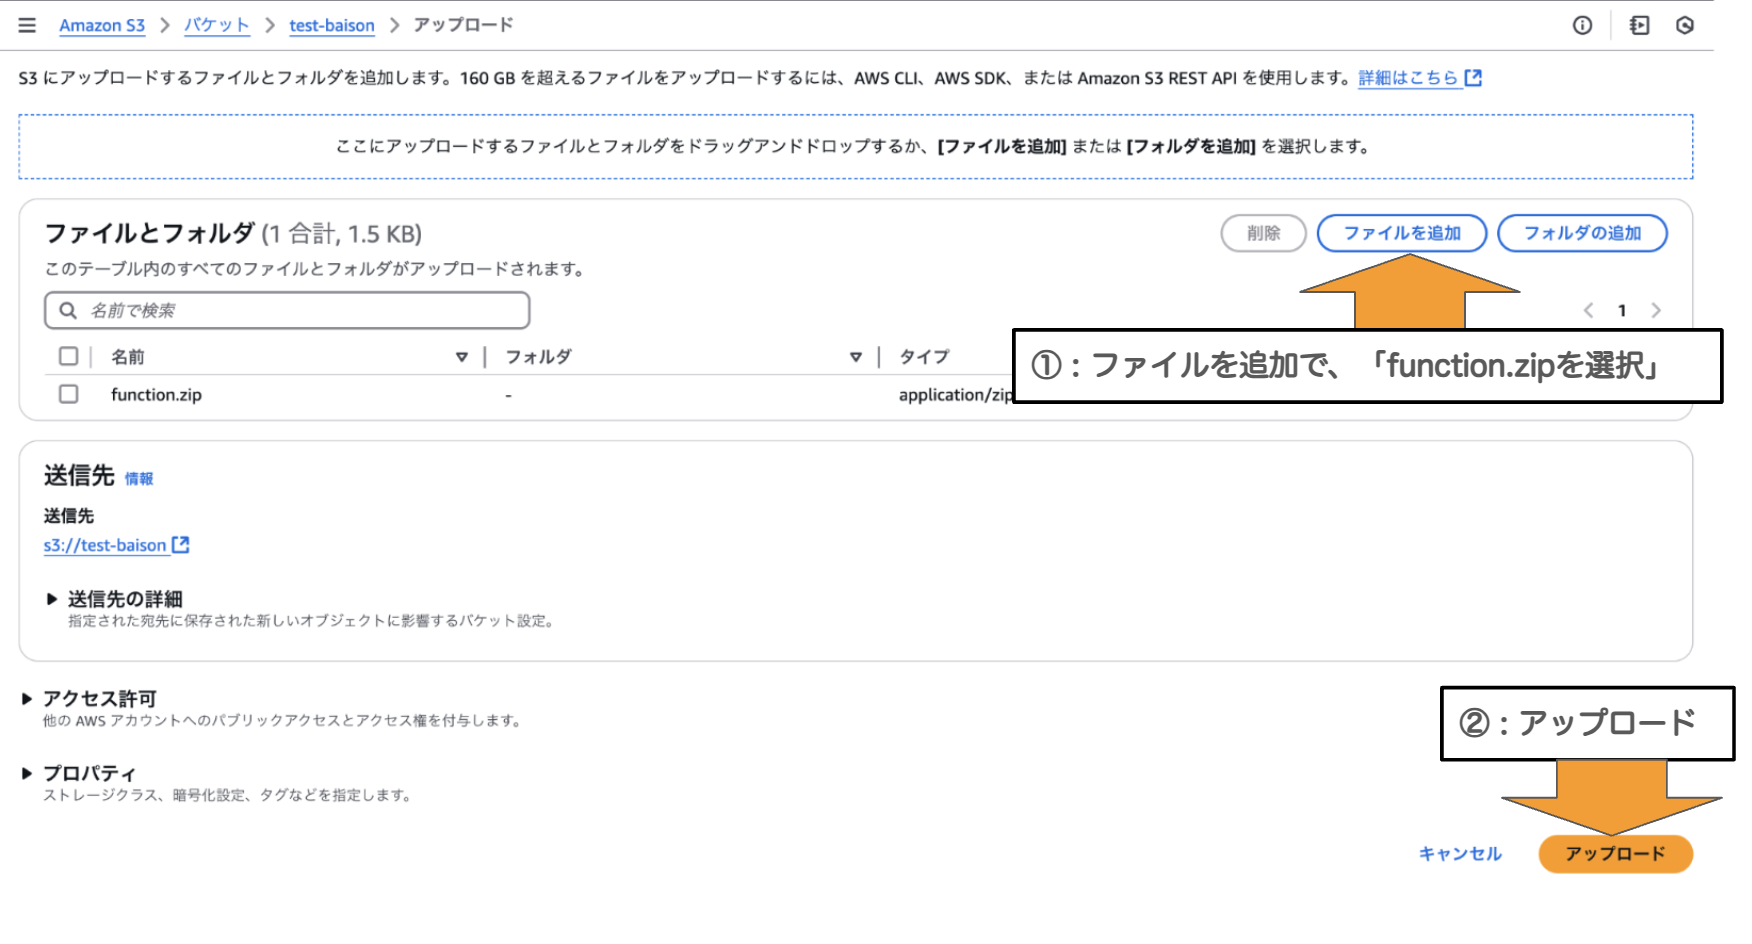Go to バケット via the breadcrumb
Screen dimensions: 1752x944
click(x=216, y=25)
